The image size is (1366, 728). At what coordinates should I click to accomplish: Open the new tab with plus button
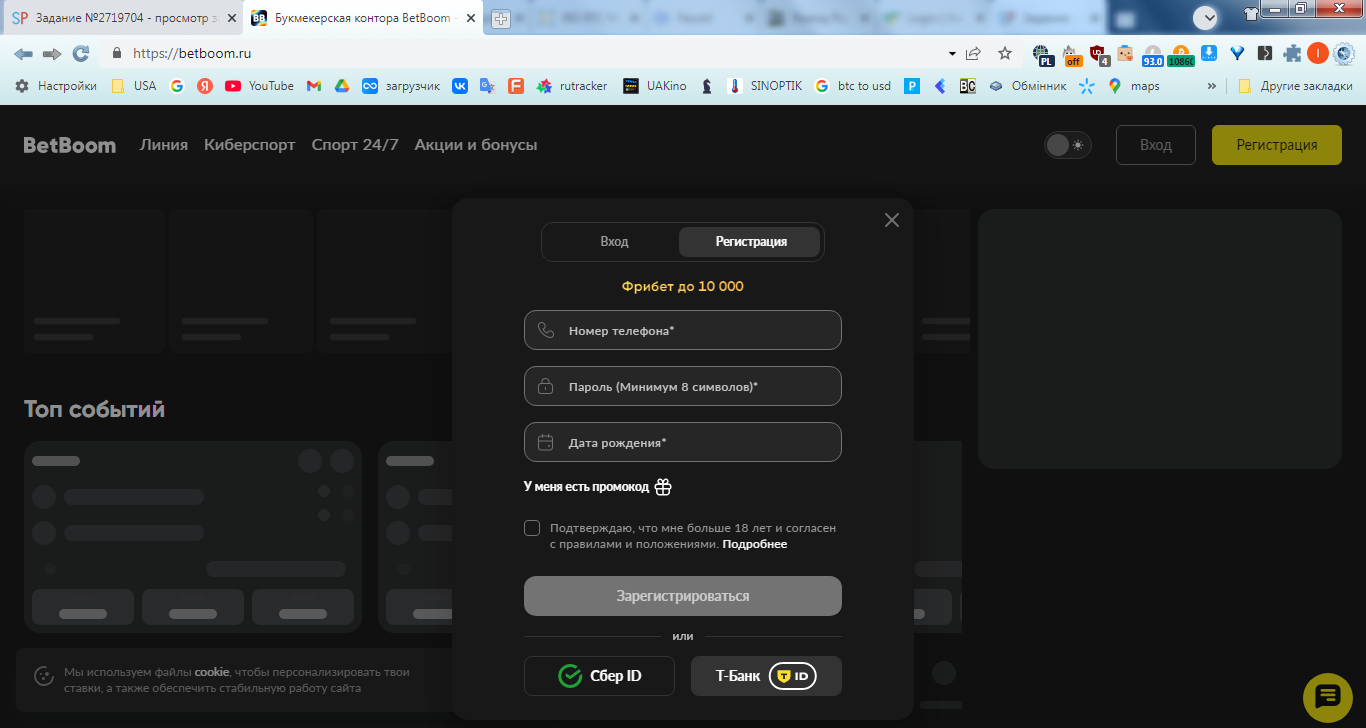[500, 19]
